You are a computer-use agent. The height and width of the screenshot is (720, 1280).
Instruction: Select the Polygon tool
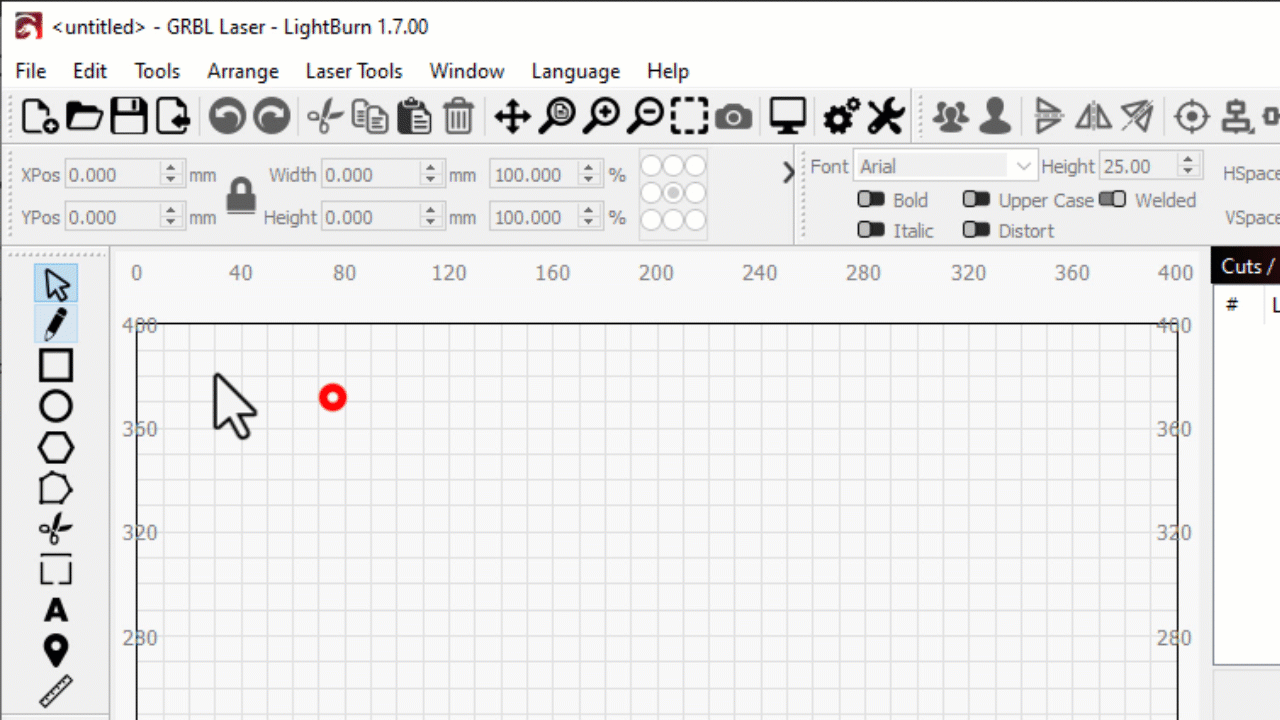pos(55,448)
